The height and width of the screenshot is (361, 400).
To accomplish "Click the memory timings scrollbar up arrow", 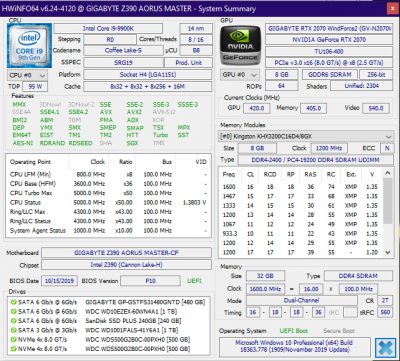I will click(x=387, y=173).
